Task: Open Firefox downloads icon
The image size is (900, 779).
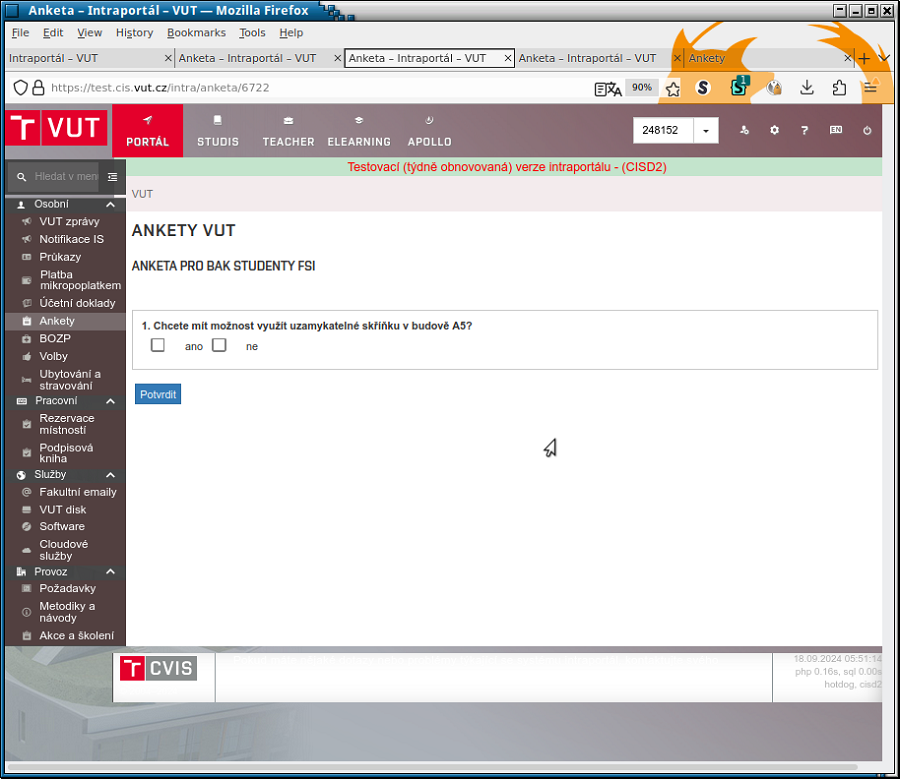Action: (x=806, y=88)
